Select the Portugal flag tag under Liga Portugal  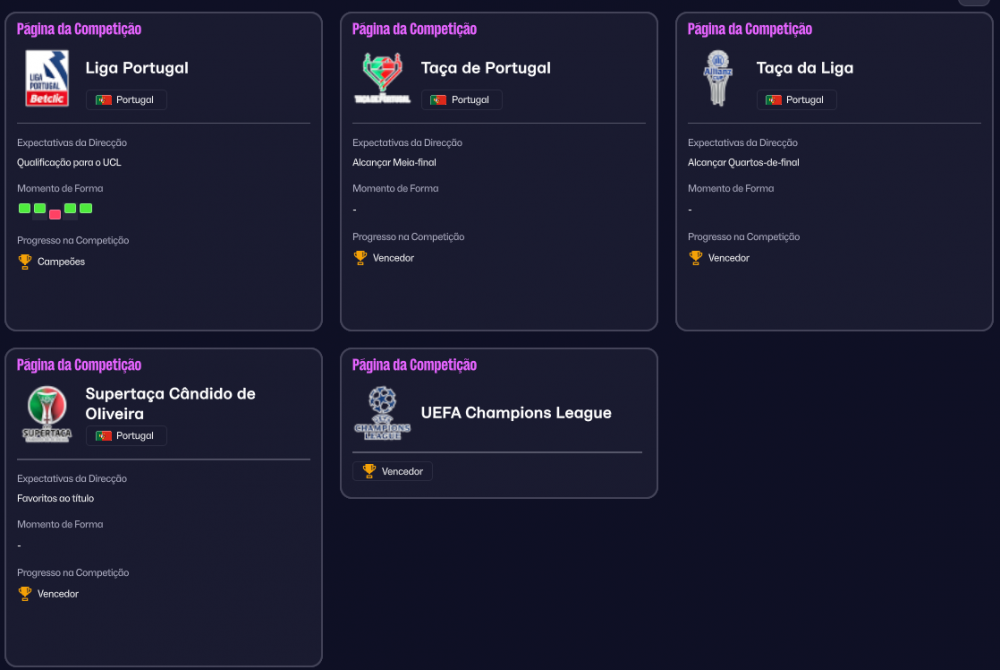click(x=126, y=99)
